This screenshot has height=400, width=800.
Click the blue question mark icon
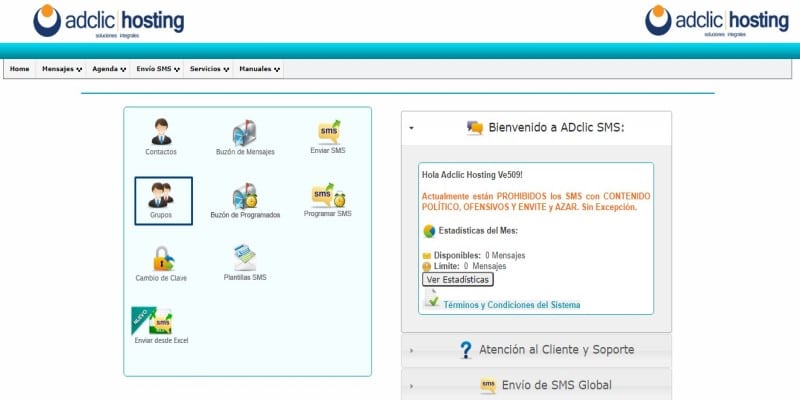[x=465, y=350]
